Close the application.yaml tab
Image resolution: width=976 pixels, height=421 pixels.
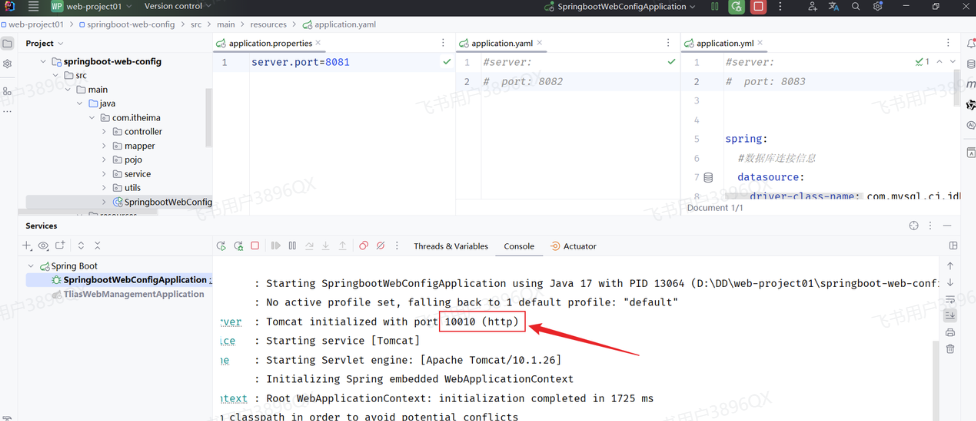539,43
